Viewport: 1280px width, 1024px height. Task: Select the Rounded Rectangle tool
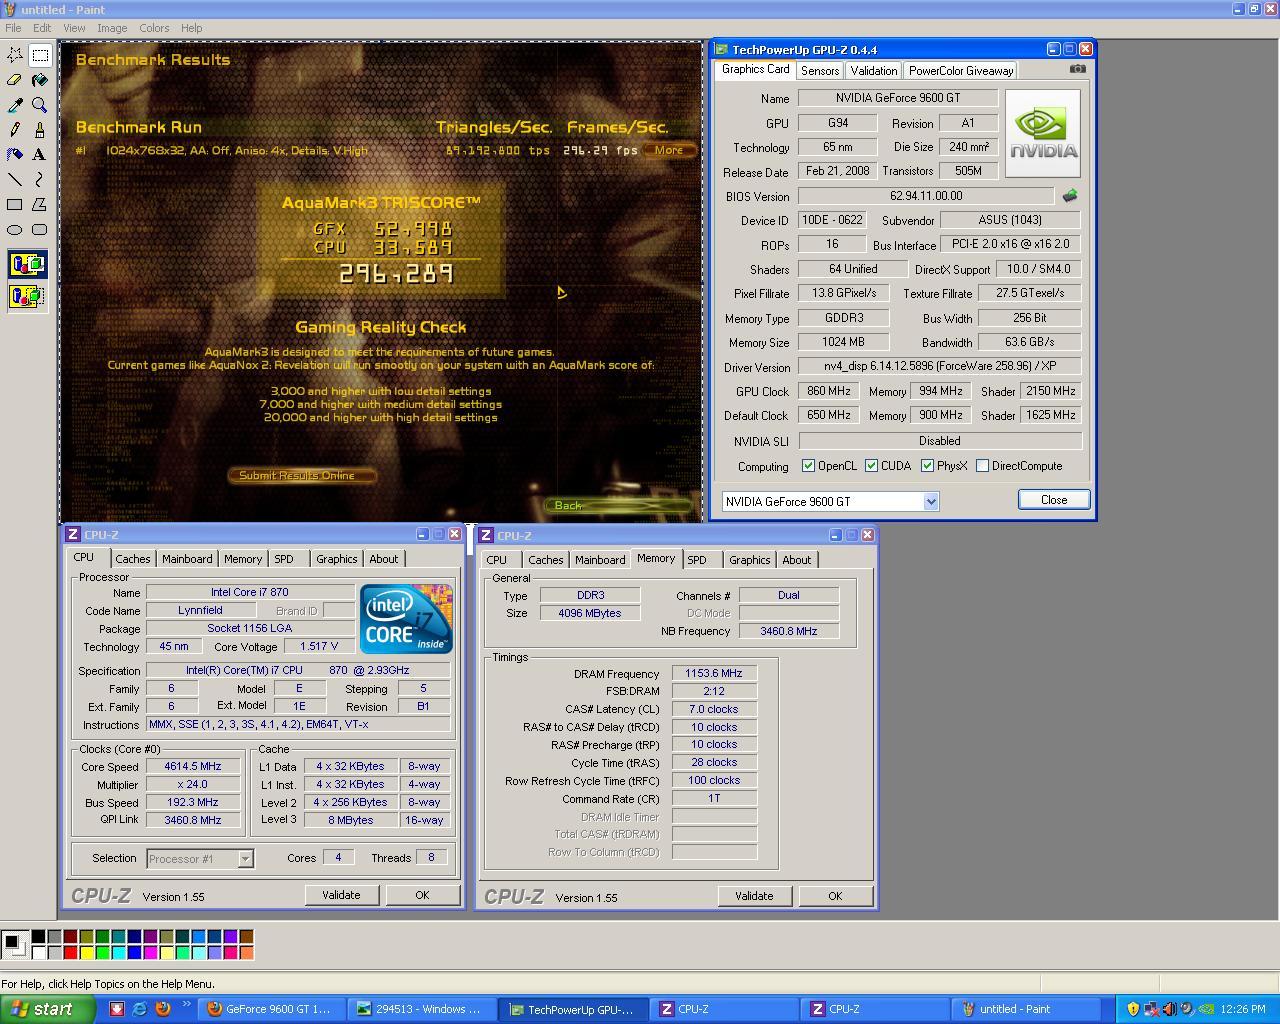tap(40, 230)
